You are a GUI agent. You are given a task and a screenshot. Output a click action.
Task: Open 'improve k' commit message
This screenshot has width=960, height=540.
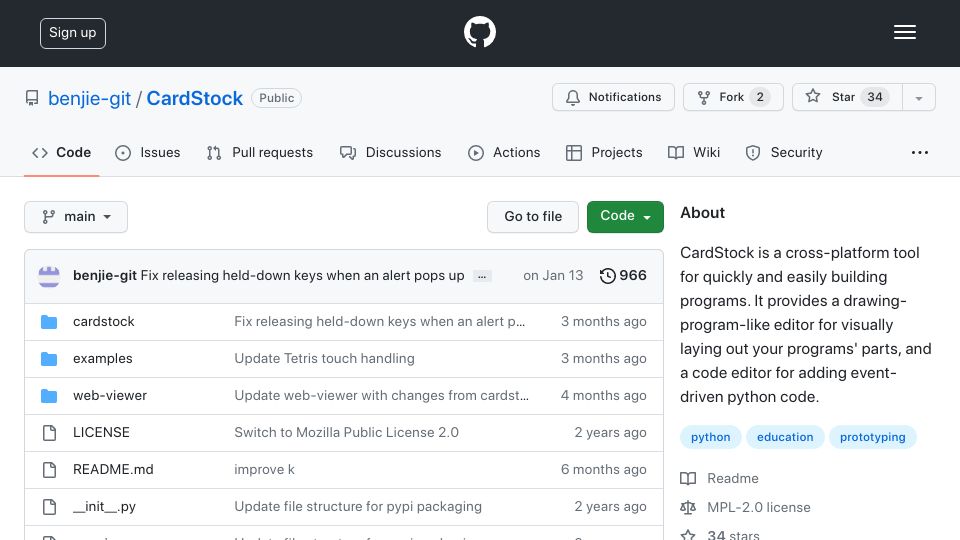tap(264, 470)
